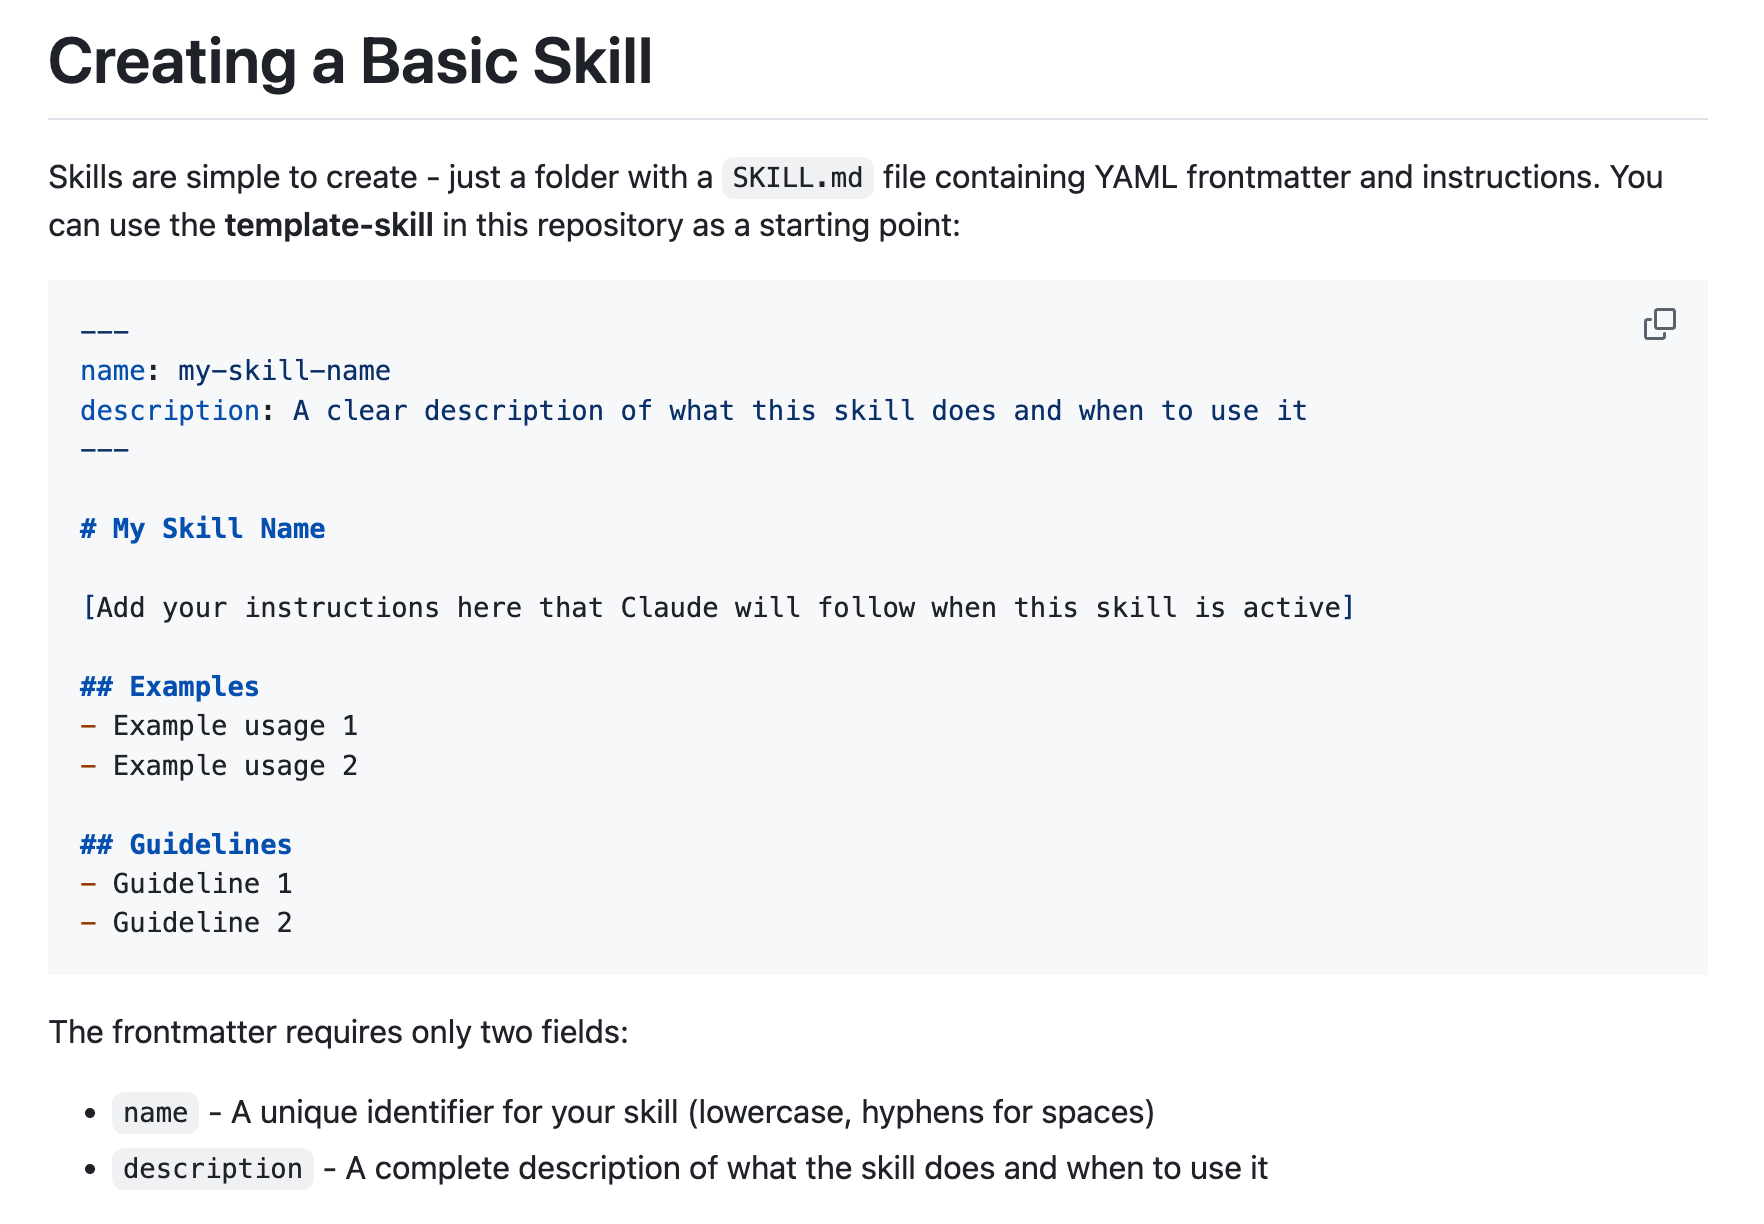The height and width of the screenshot is (1224, 1764).
Task: Click the "description" code tag in bullet list
Action: [213, 1169]
